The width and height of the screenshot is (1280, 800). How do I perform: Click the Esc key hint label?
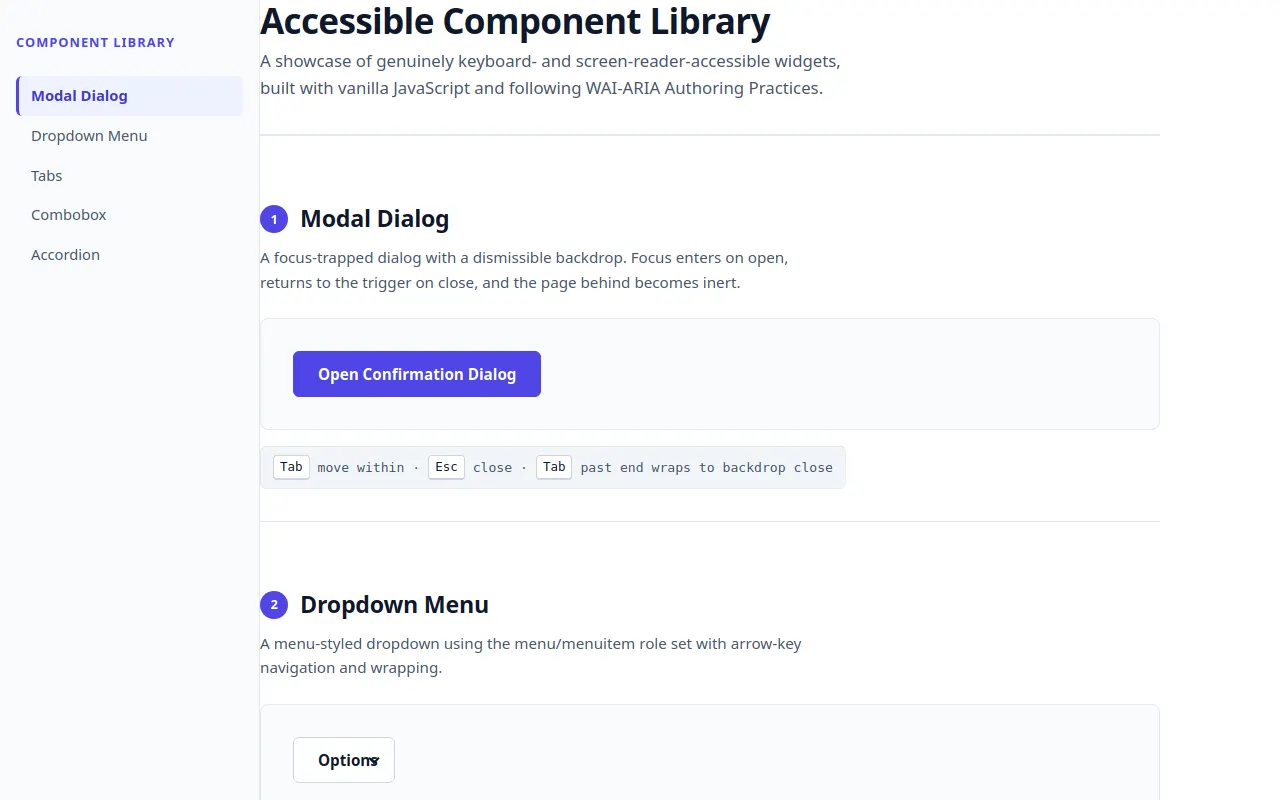[446, 467]
